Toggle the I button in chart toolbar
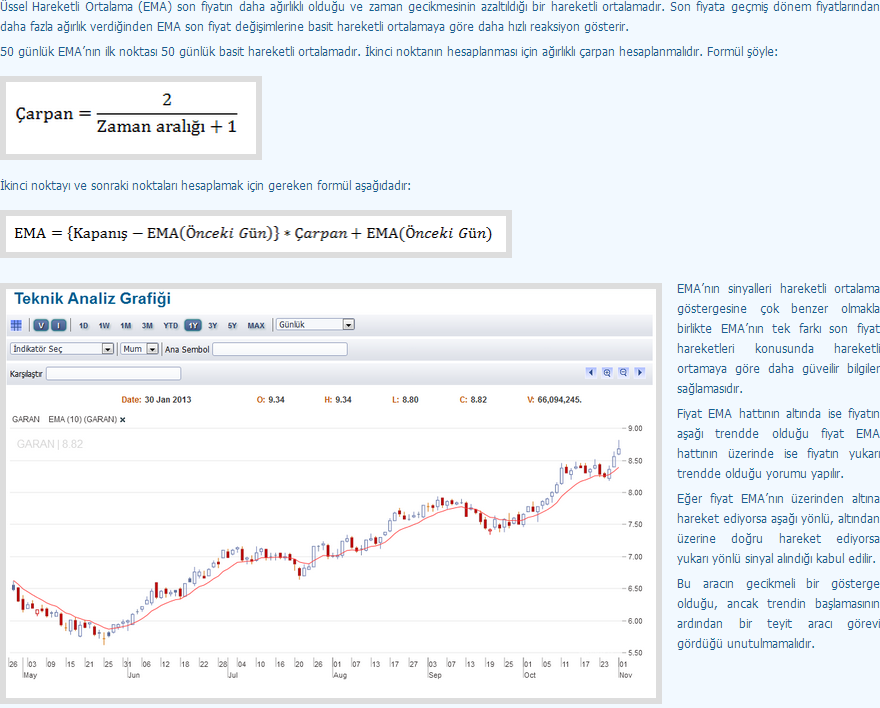 [59, 325]
